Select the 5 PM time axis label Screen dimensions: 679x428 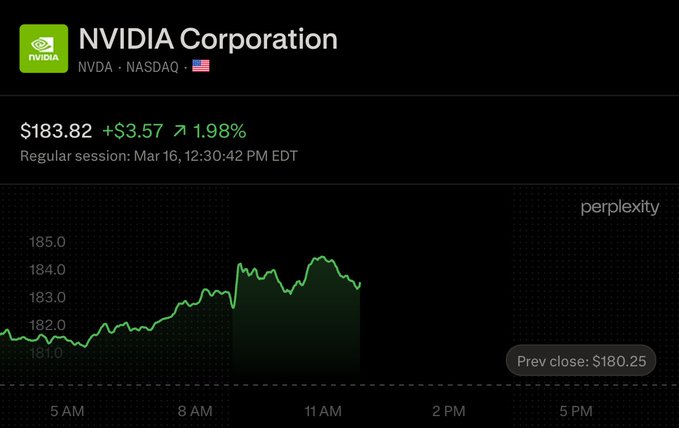click(577, 411)
